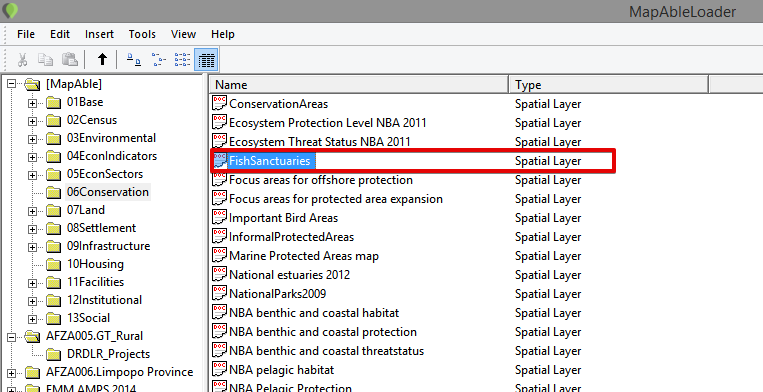Viewport: 763px width, 392px height.
Task: Click the National estuaries 2012 layer icon
Action: coord(219,274)
